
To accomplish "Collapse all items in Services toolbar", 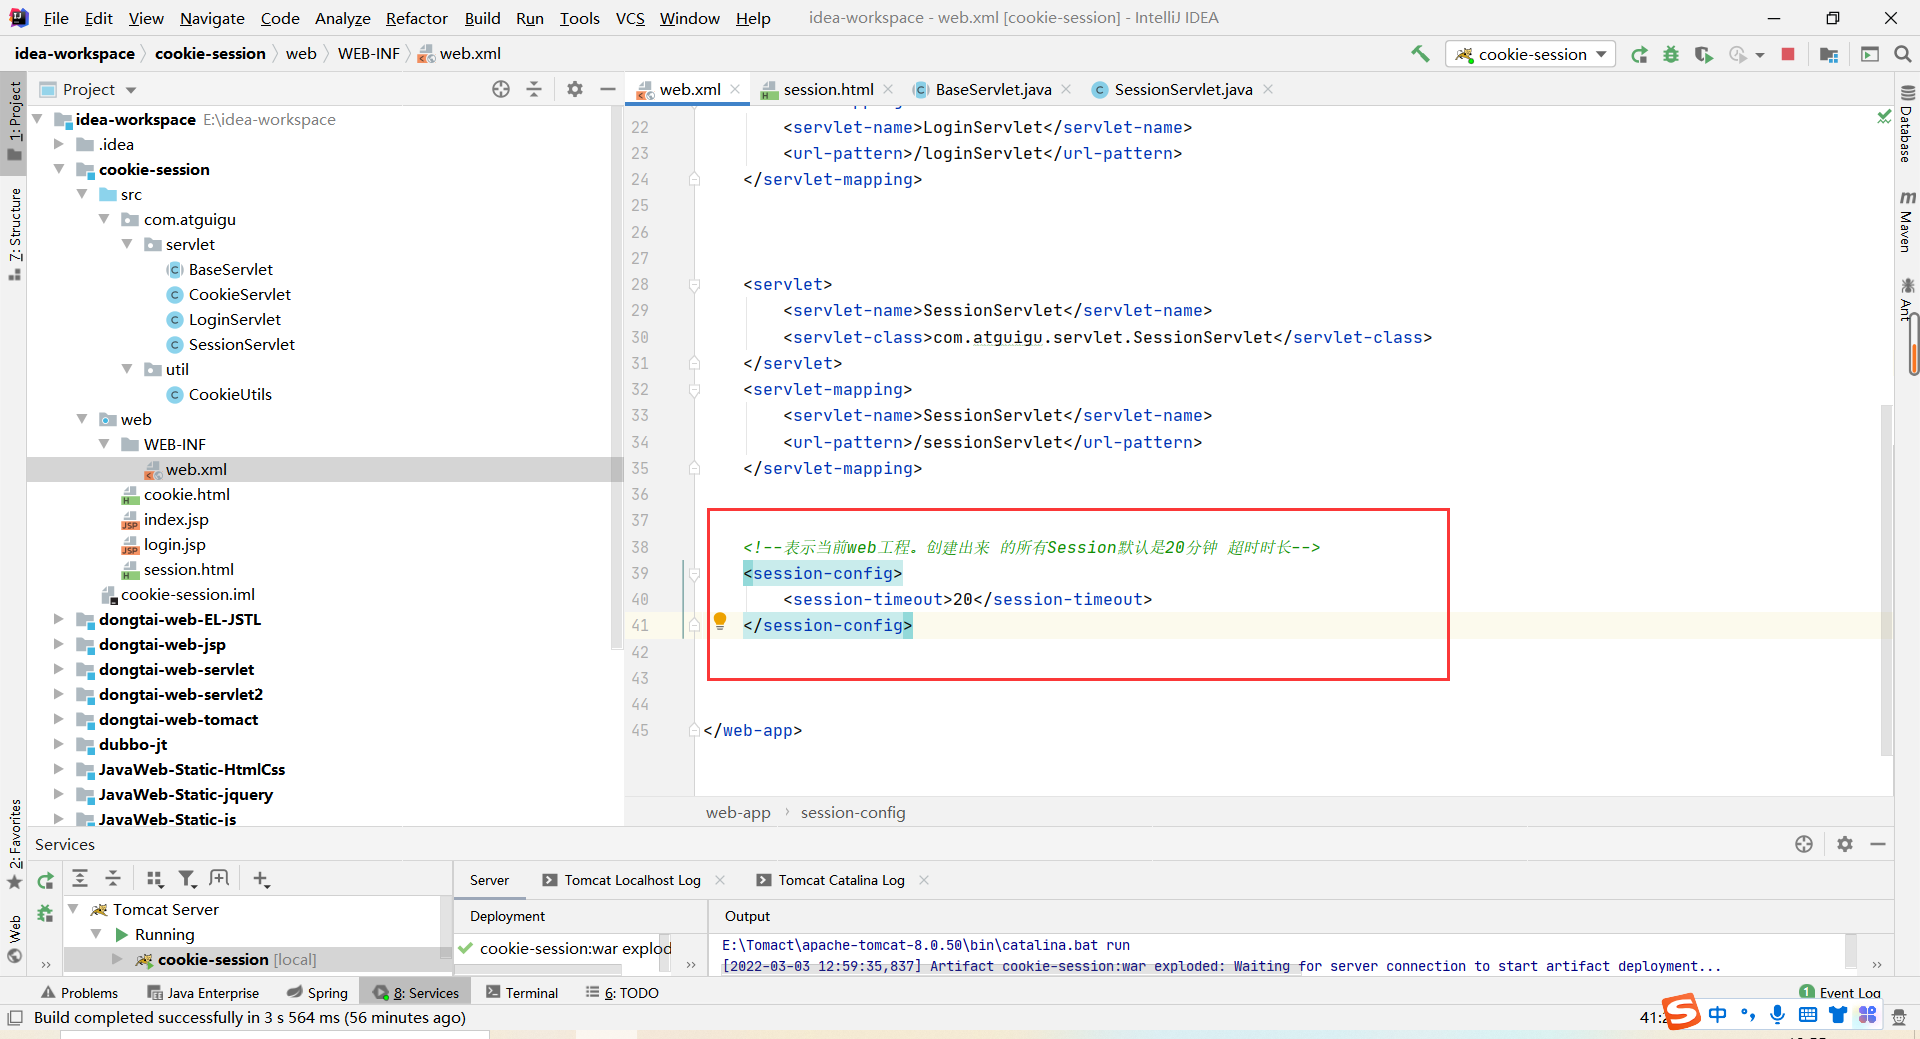I will [113, 878].
